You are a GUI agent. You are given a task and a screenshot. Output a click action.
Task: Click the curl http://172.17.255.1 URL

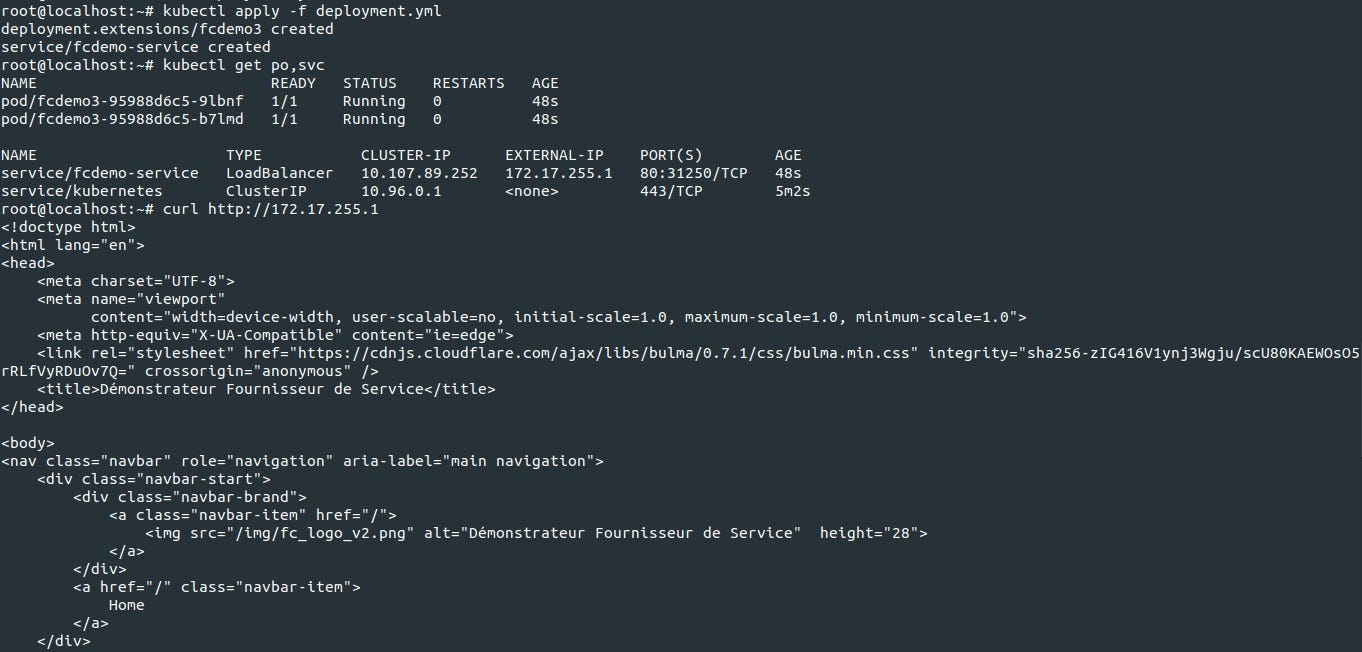pos(293,209)
